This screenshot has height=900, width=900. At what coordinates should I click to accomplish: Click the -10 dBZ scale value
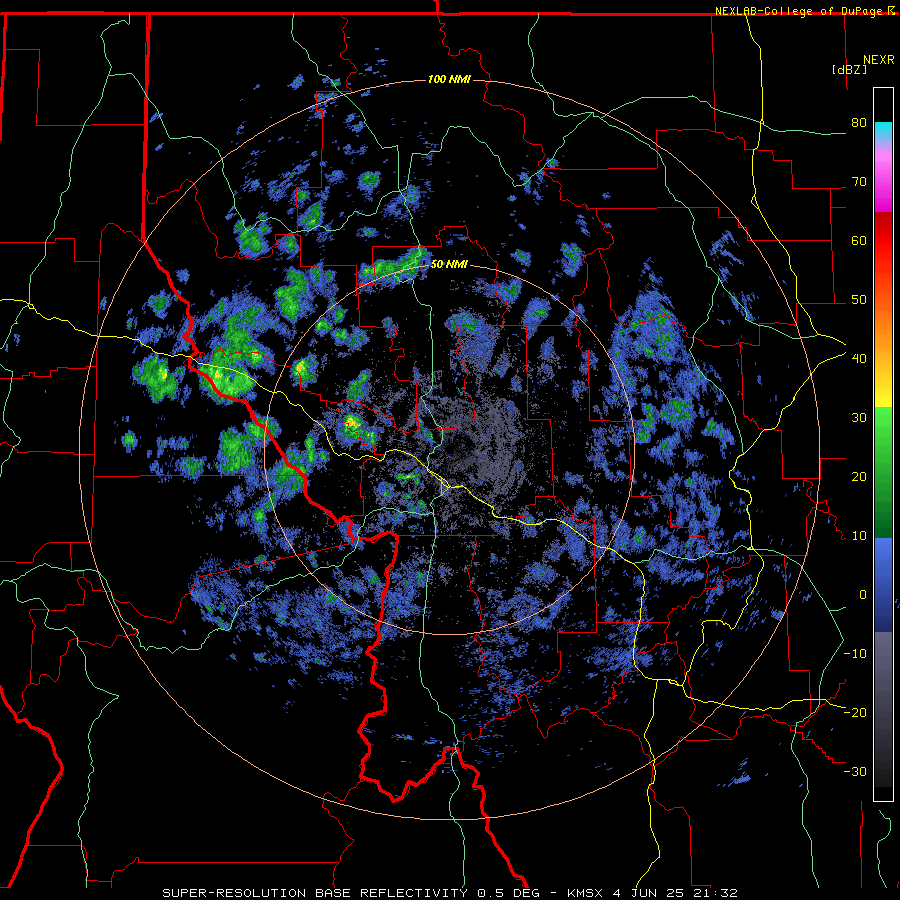(x=855, y=654)
